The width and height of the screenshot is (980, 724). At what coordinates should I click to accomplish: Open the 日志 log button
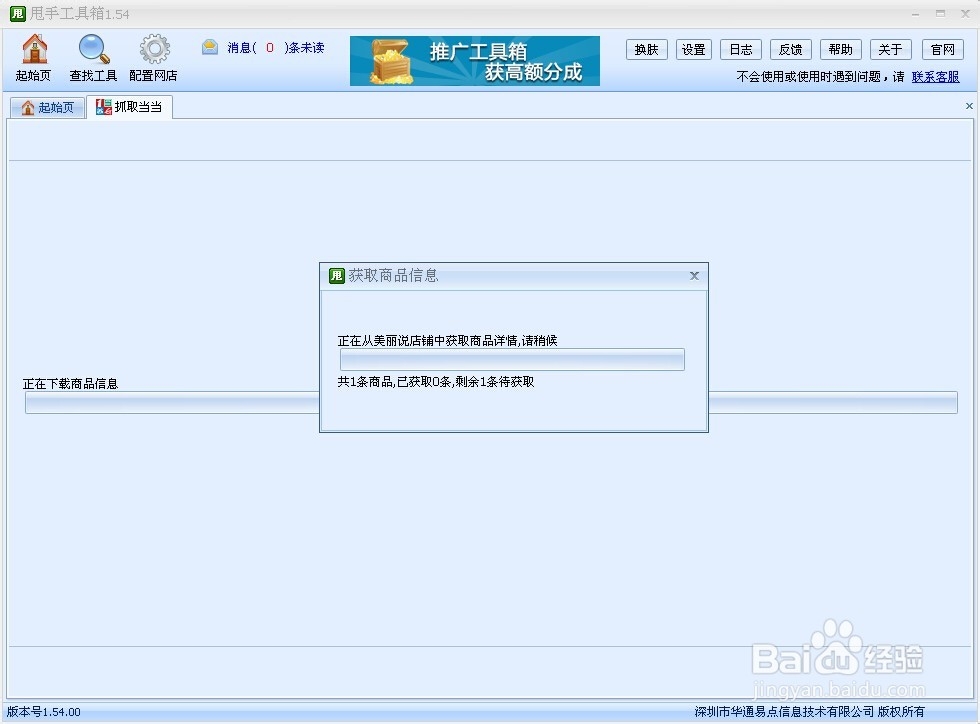pos(740,49)
